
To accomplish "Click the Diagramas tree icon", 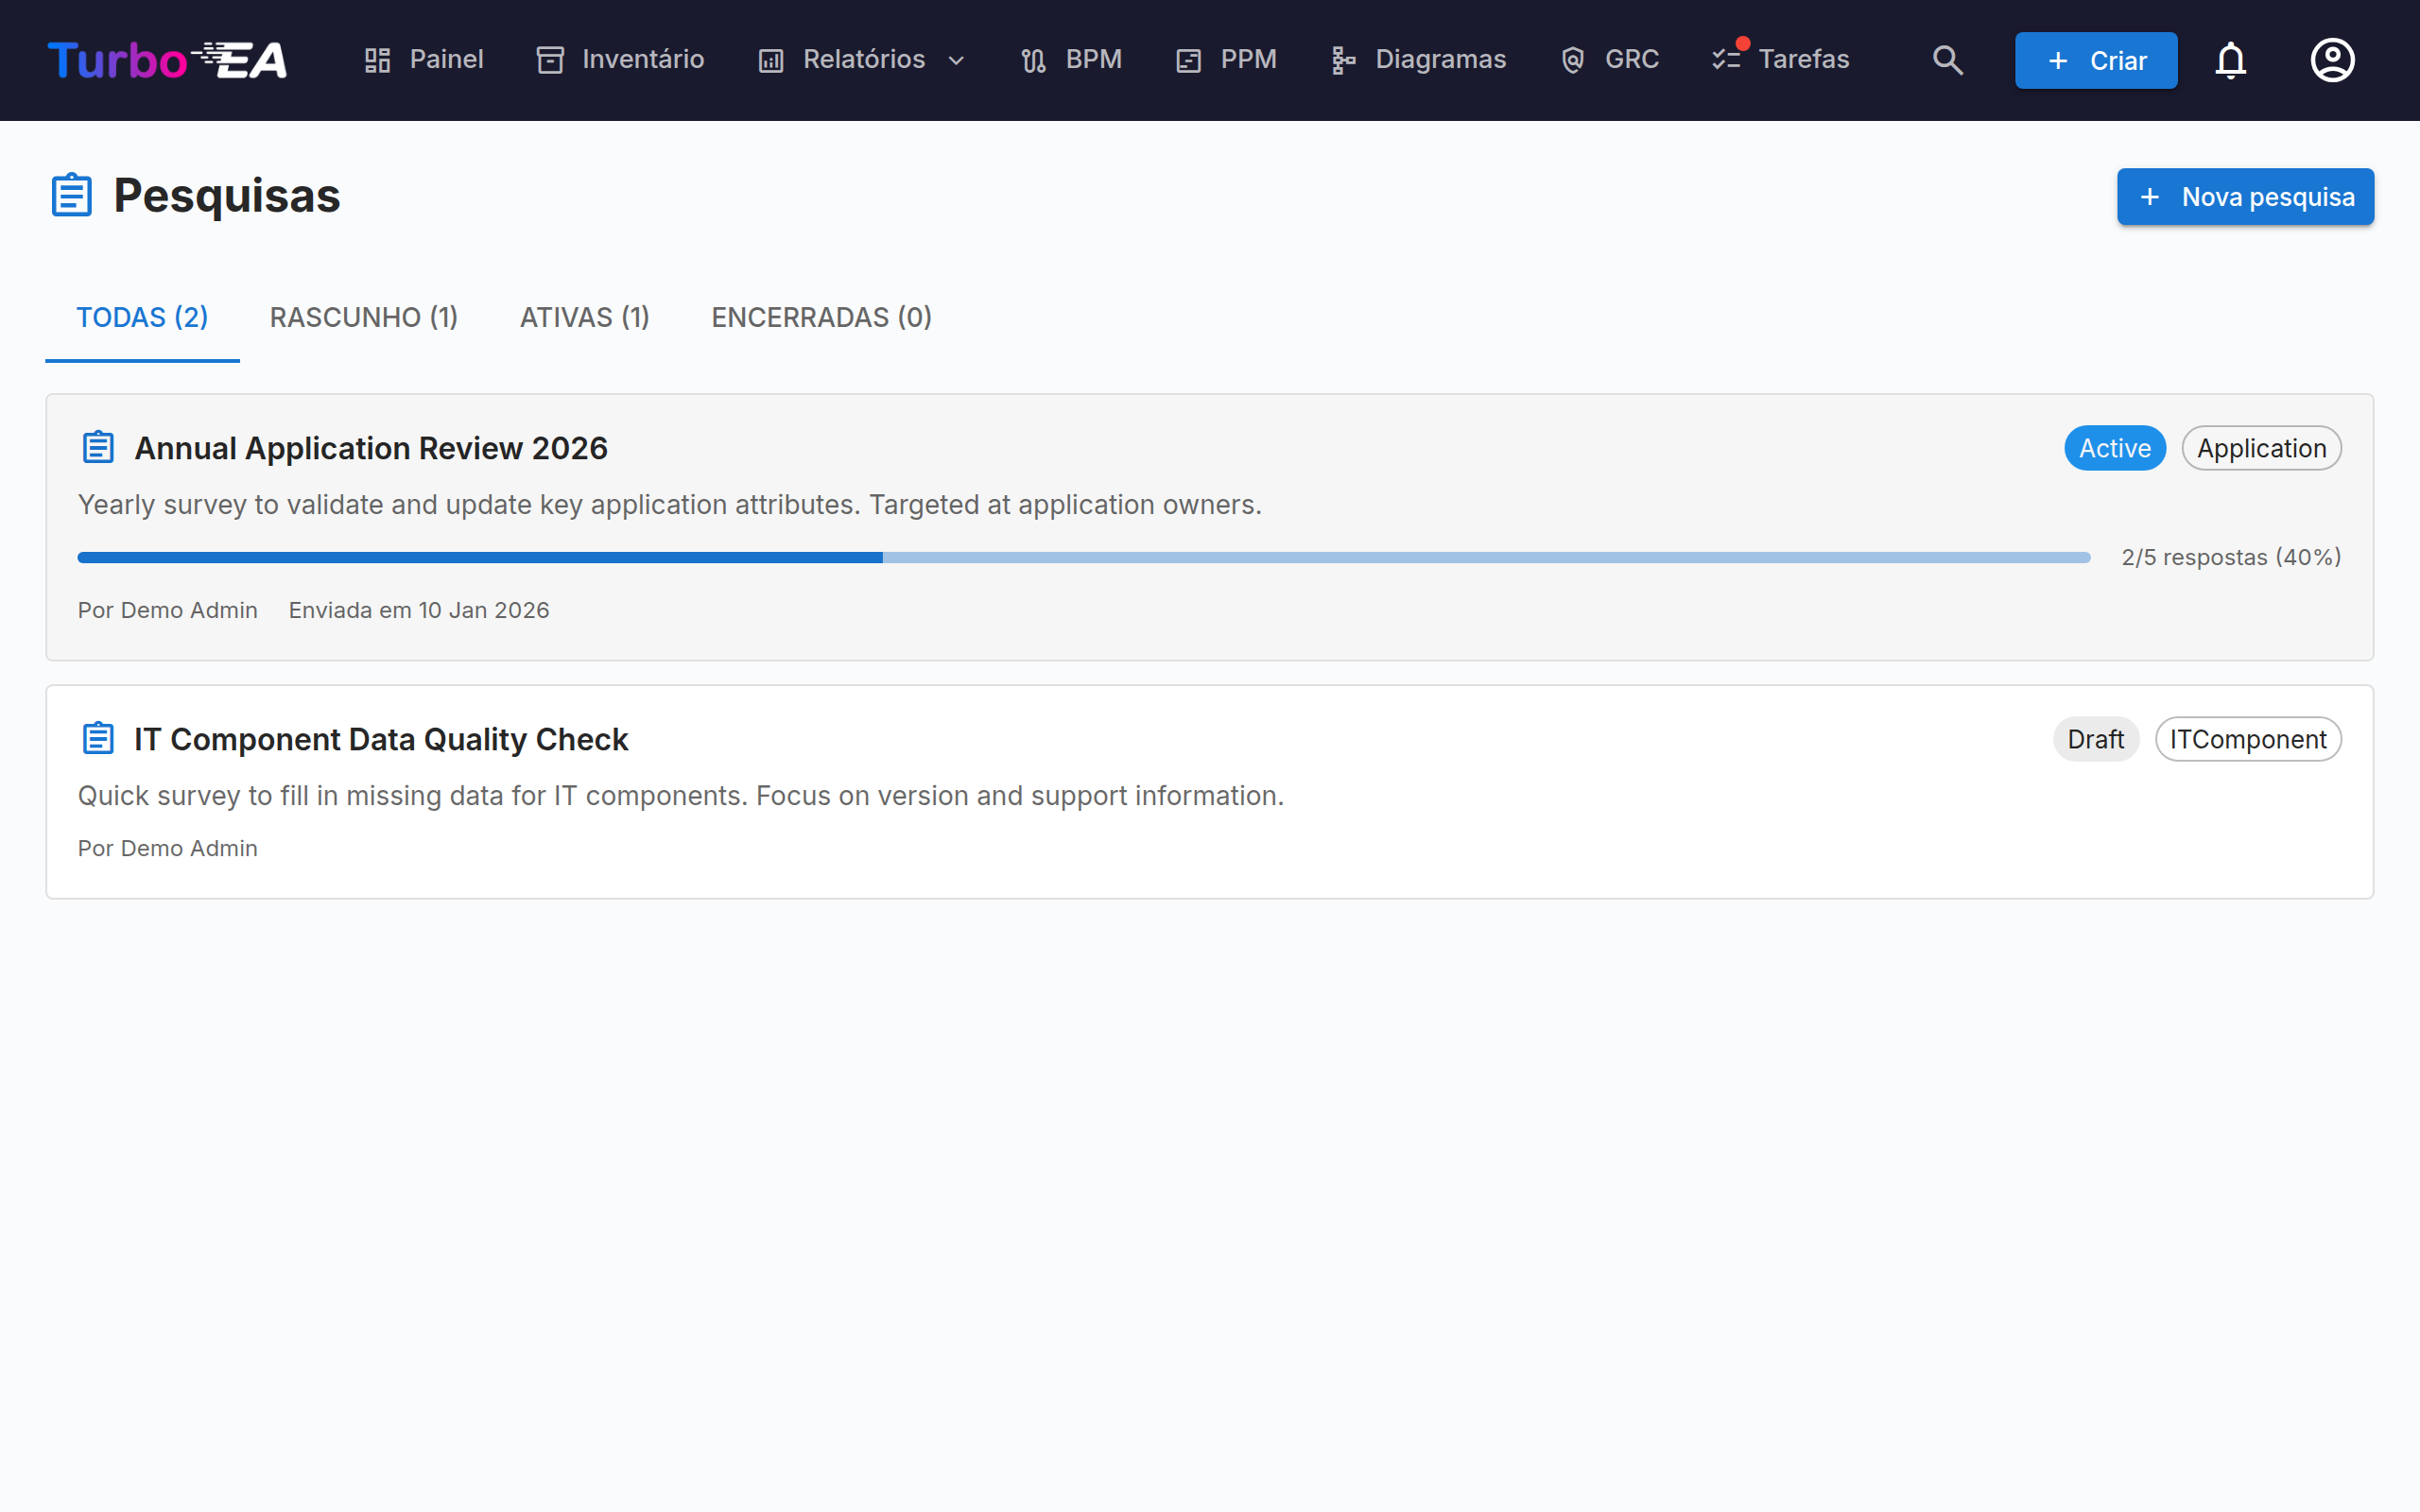I will [x=1343, y=60].
